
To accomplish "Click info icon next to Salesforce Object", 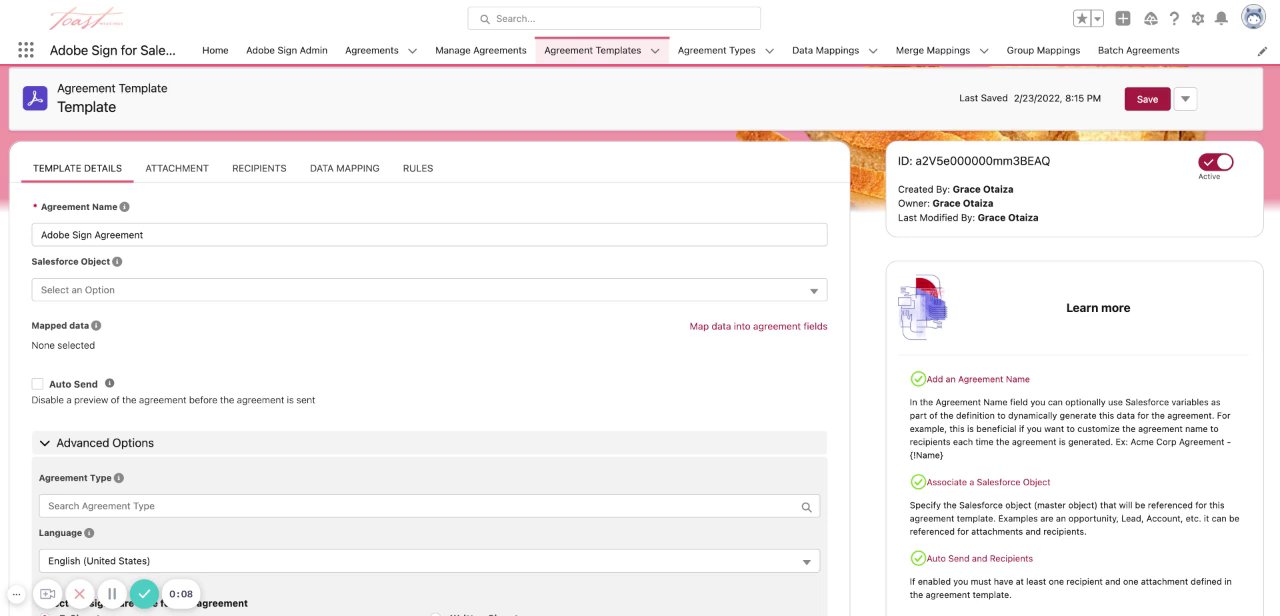I will coord(117,262).
